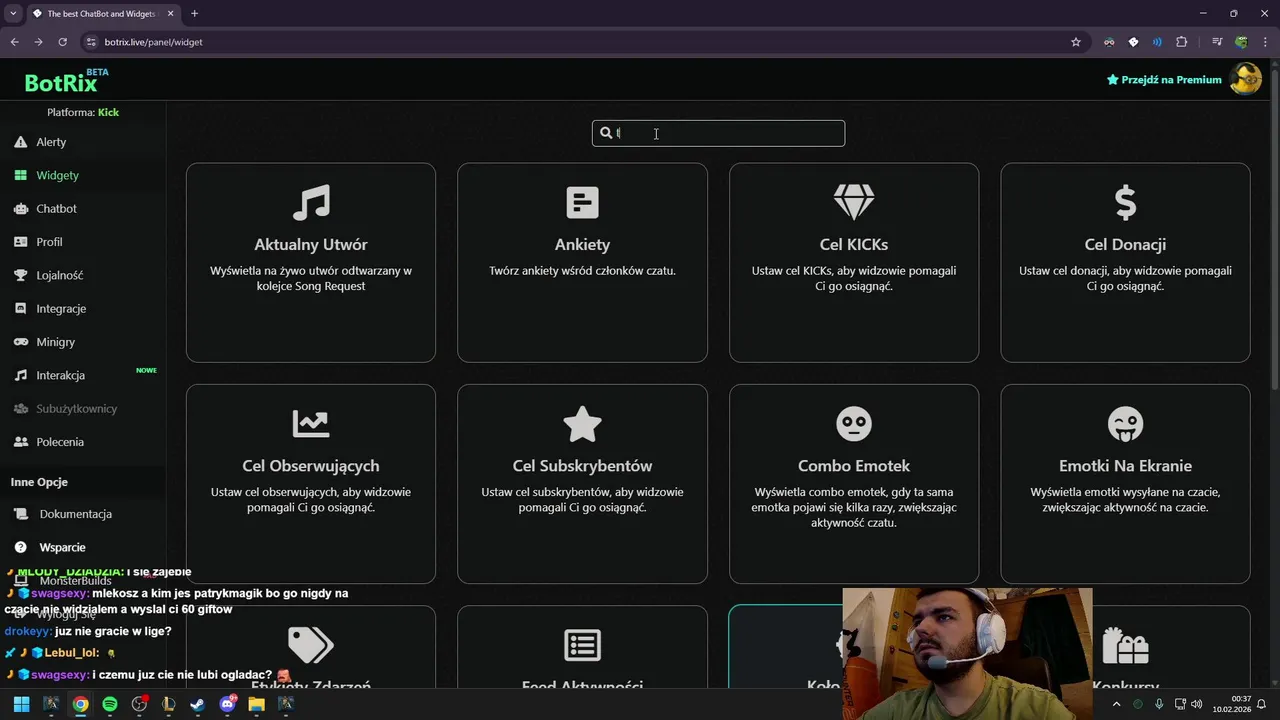Click the taskbar volume icon

1197,704
